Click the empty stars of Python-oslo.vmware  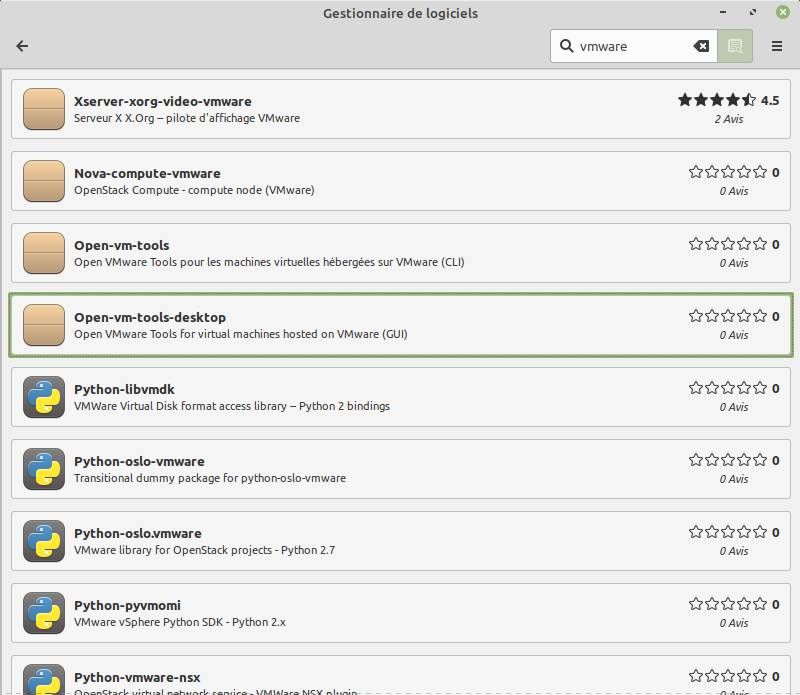728,532
